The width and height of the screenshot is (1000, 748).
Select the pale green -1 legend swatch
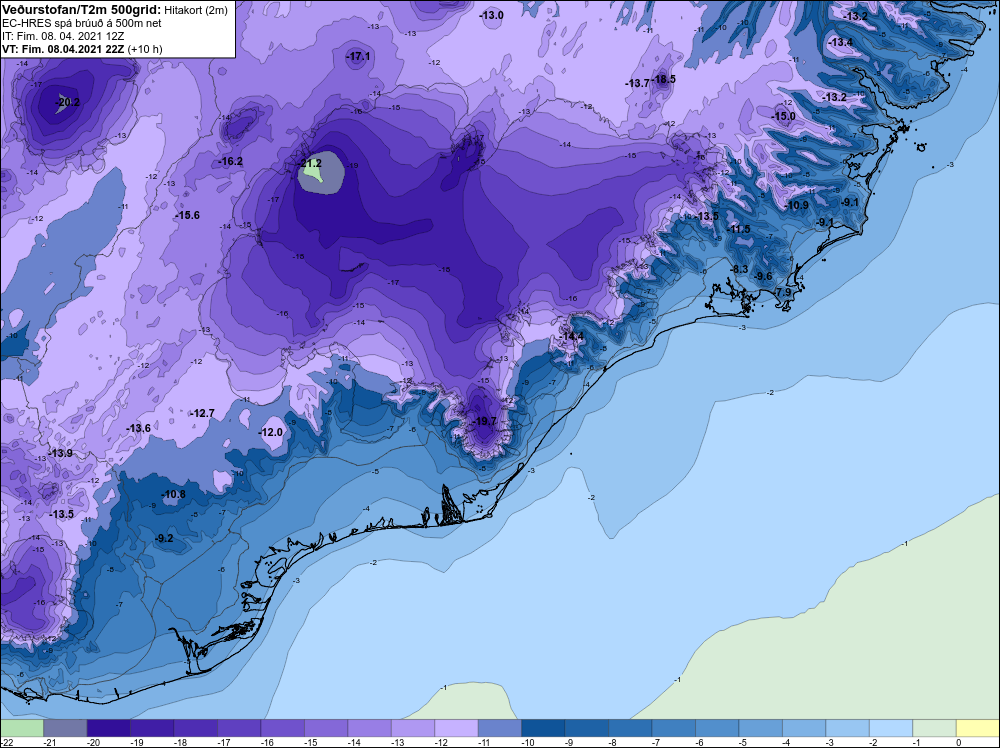point(934,728)
